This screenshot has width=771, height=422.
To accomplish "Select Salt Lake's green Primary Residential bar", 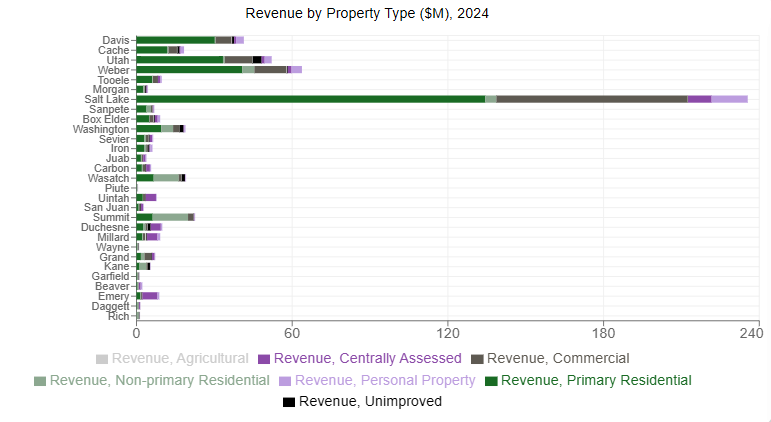I will coord(310,99).
